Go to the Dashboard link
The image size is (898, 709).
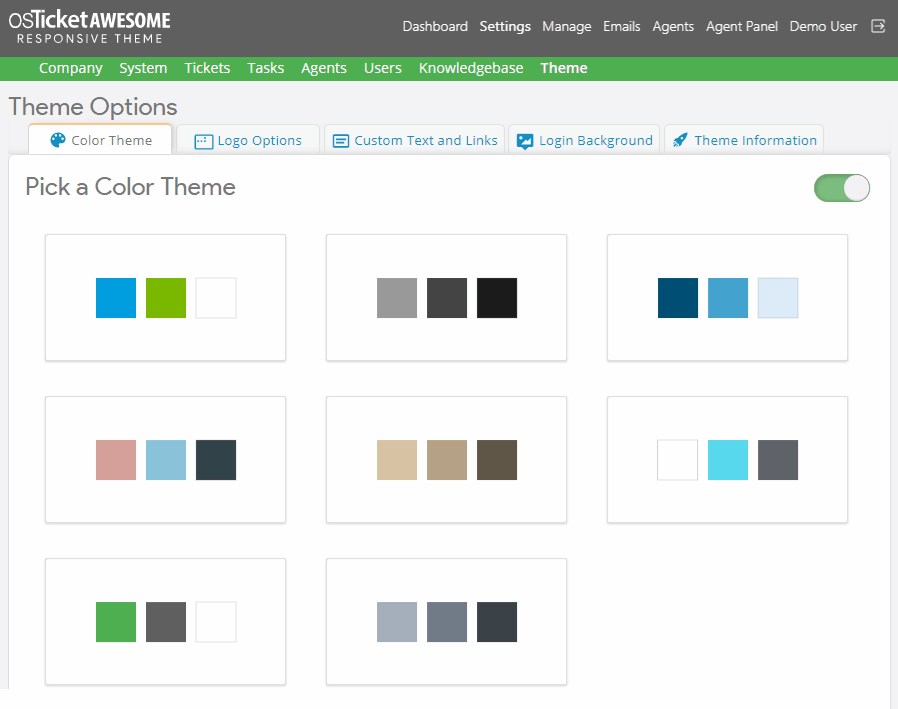click(435, 26)
